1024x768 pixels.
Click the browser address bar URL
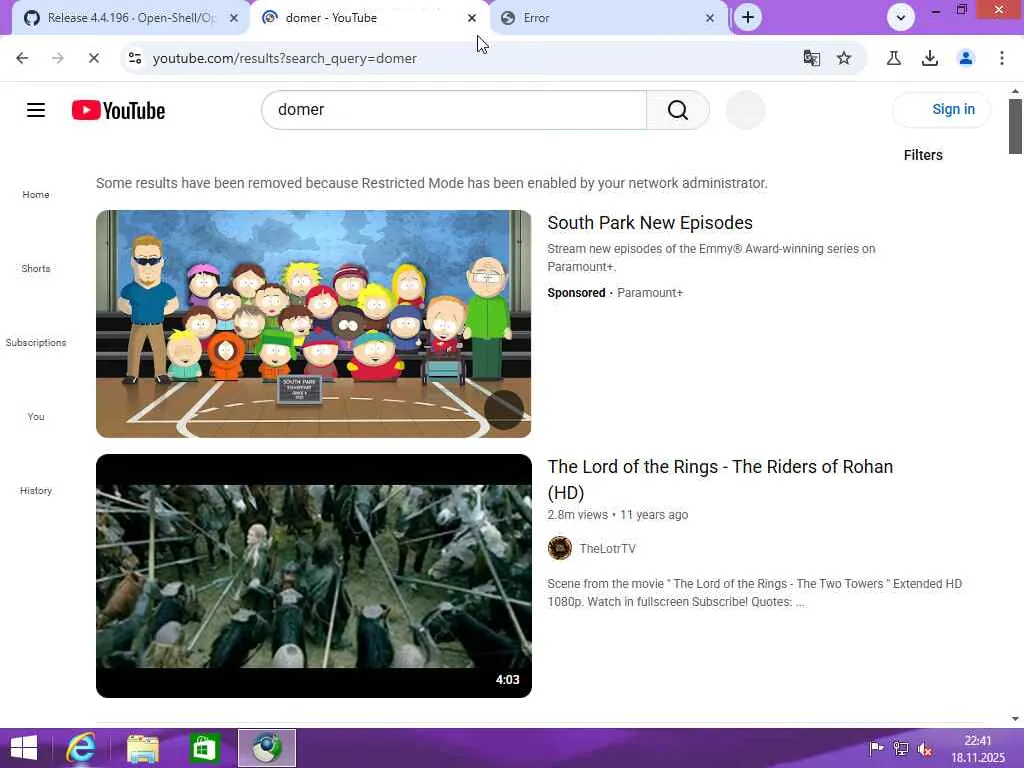tap(285, 58)
